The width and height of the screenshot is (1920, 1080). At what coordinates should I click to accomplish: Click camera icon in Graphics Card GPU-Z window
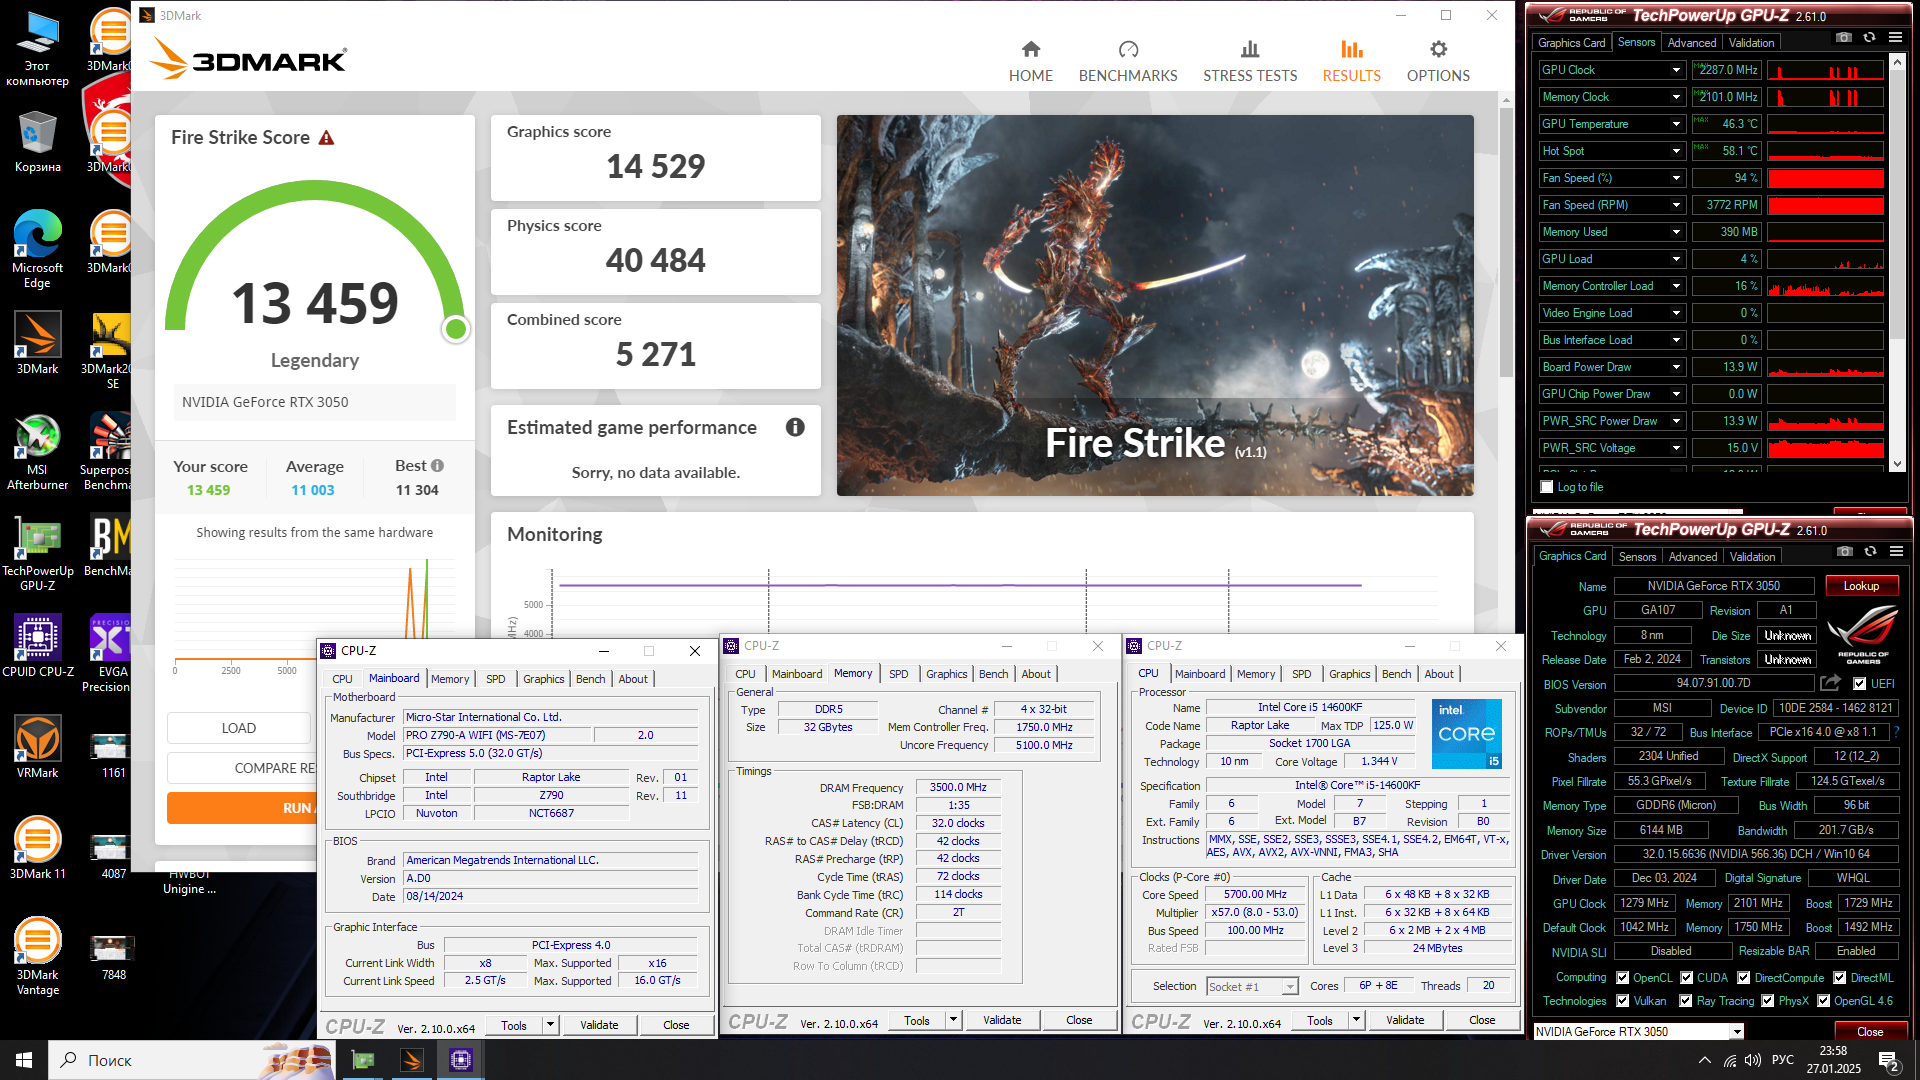pos(1845,552)
